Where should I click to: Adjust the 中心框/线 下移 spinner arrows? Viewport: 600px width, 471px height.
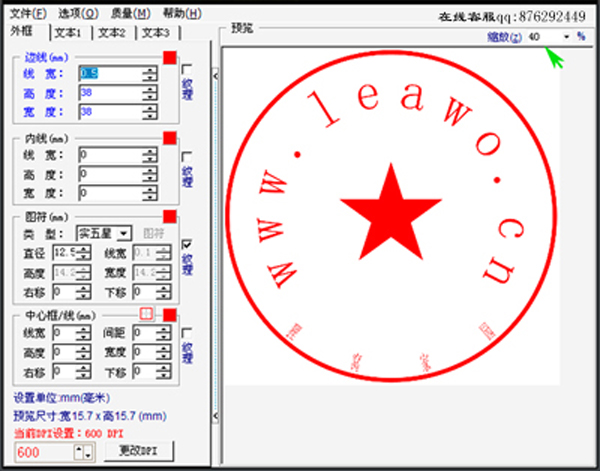pos(163,371)
